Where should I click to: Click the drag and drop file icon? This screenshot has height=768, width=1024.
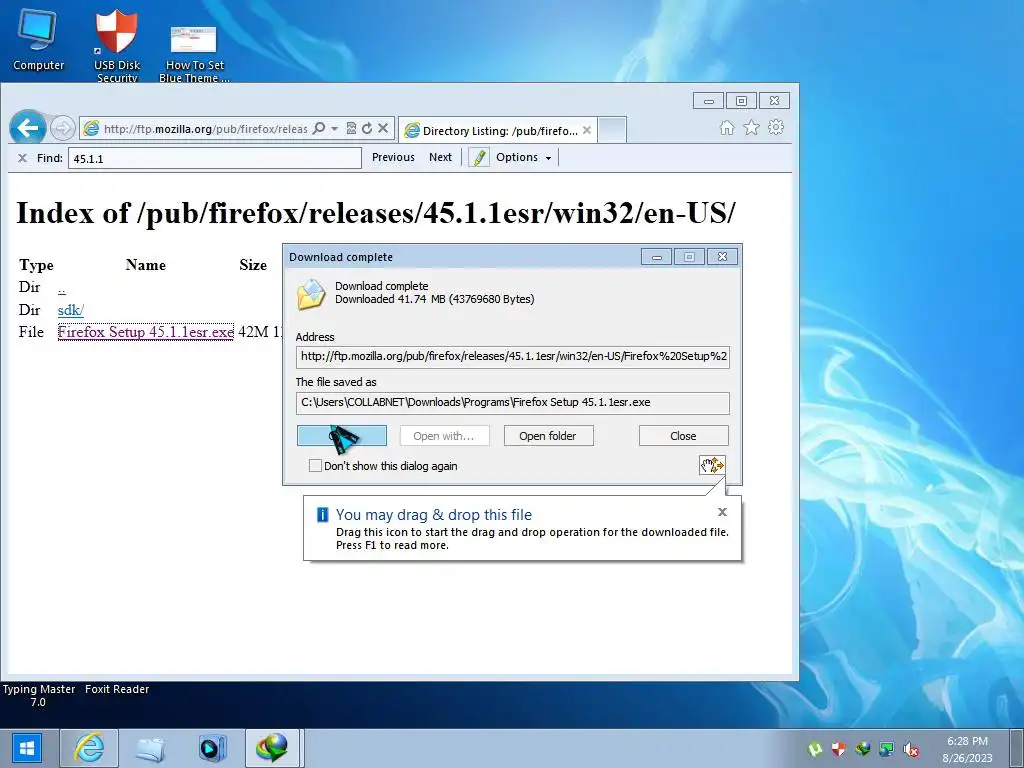(x=712, y=465)
